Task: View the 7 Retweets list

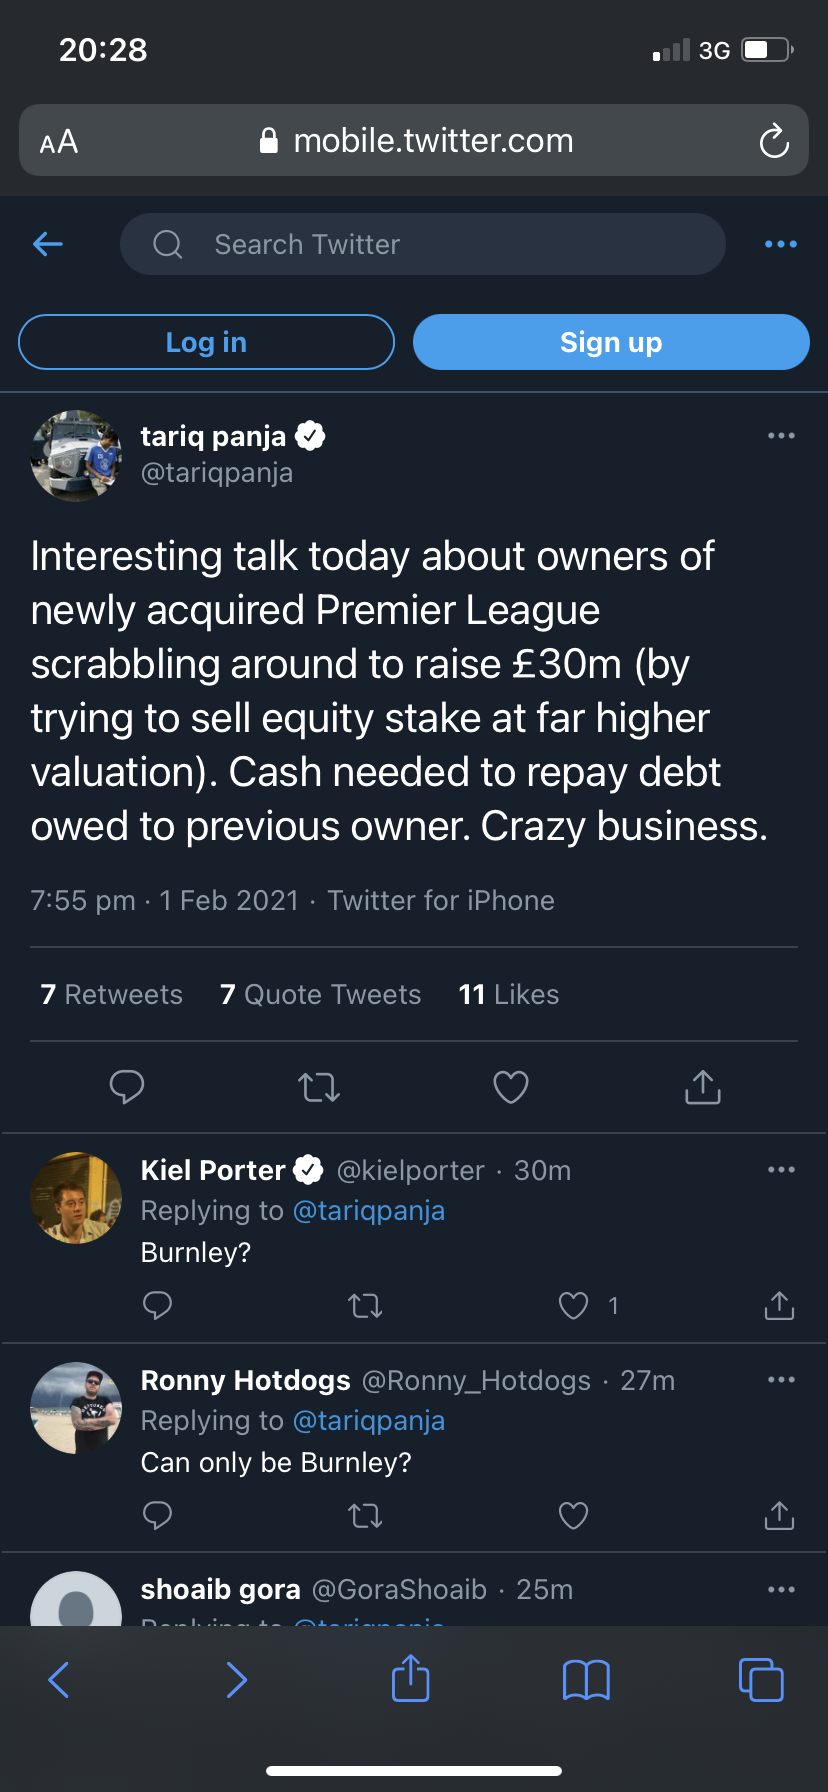Action: click(x=112, y=995)
